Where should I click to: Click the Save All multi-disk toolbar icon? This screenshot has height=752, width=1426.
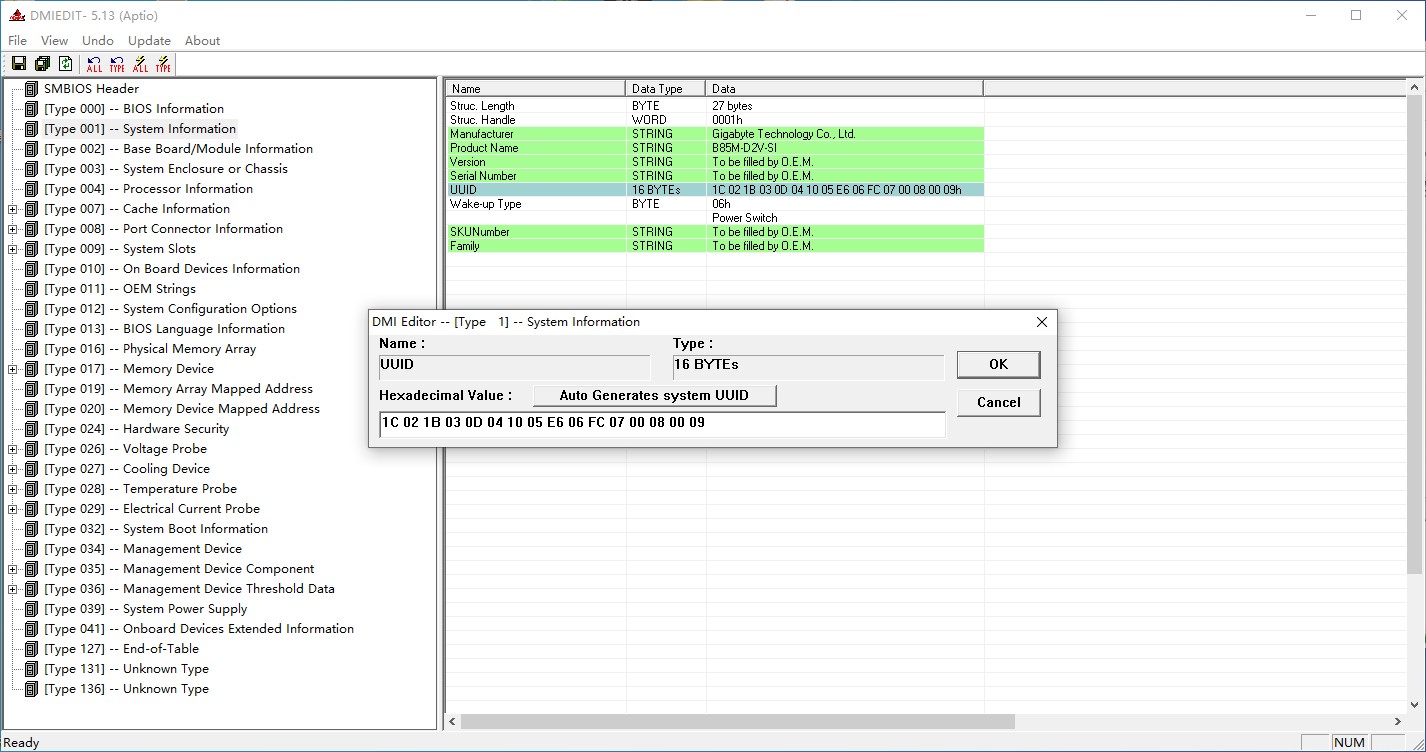(42, 64)
